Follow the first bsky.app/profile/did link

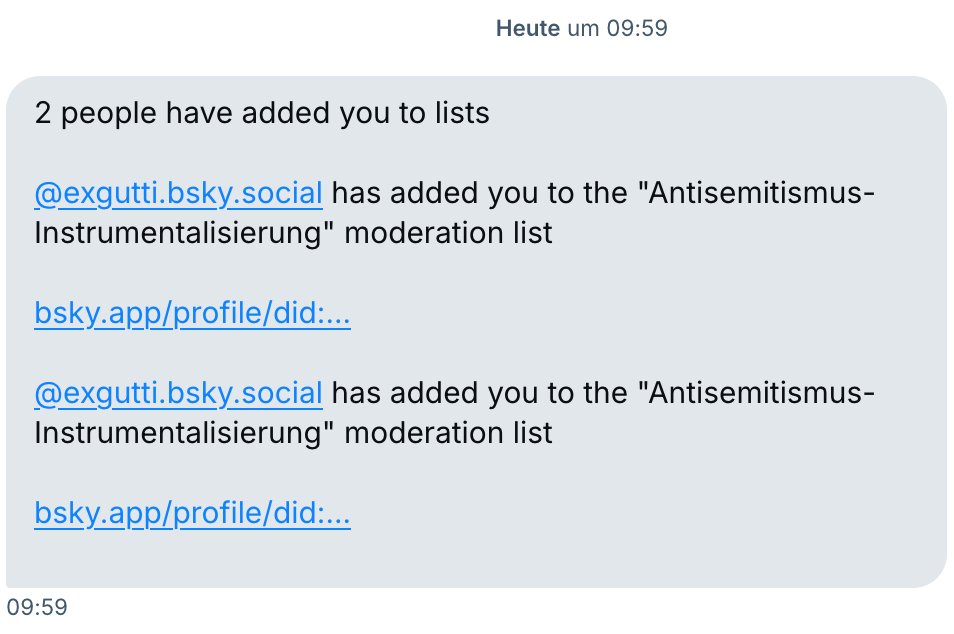tap(192, 314)
